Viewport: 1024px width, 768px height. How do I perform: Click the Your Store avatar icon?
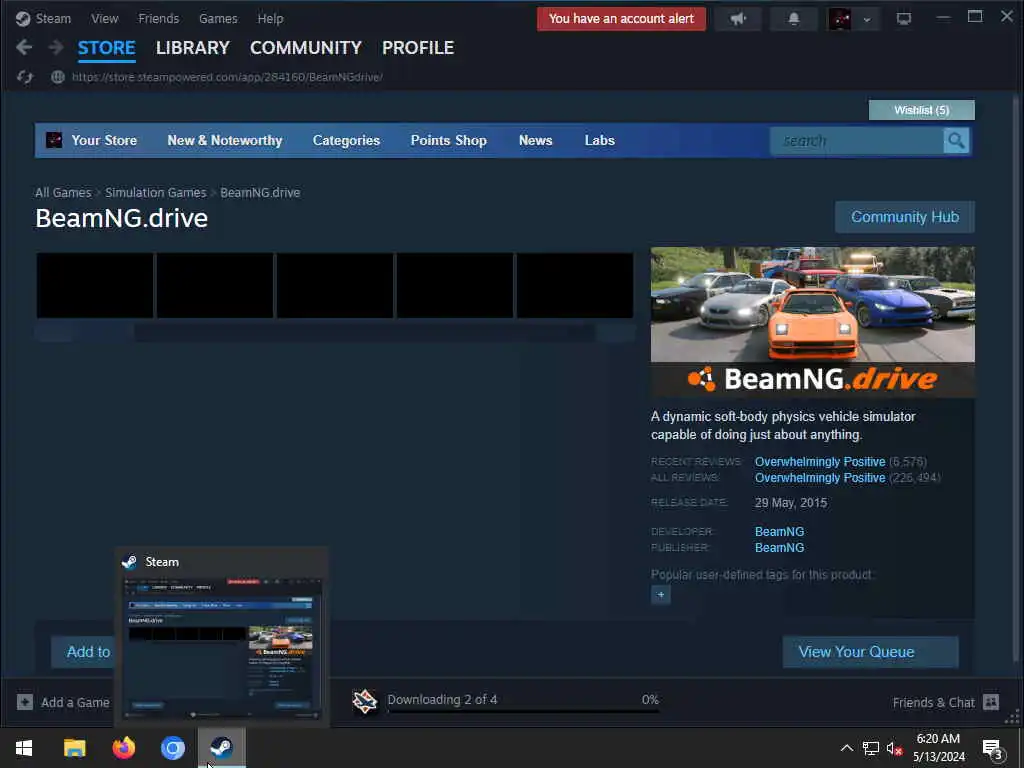(54, 140)
